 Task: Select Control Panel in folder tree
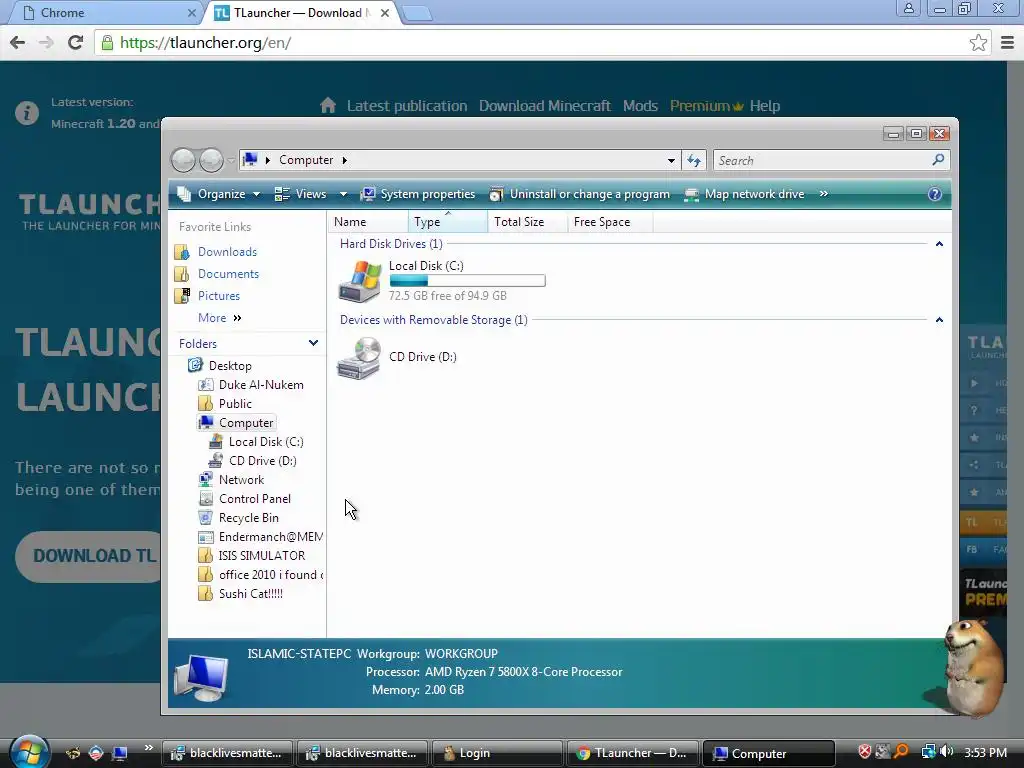pyautogui.click(x=255, y=499)
